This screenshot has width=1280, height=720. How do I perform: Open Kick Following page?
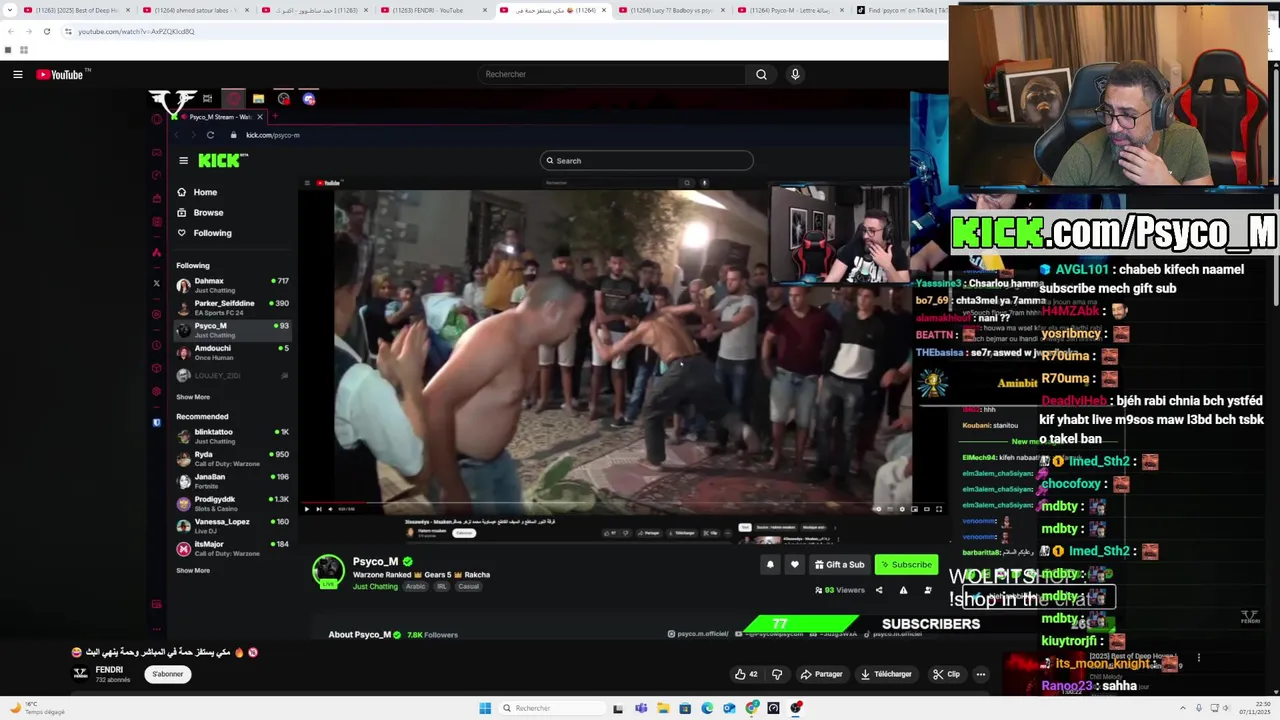tap(204, 233)
